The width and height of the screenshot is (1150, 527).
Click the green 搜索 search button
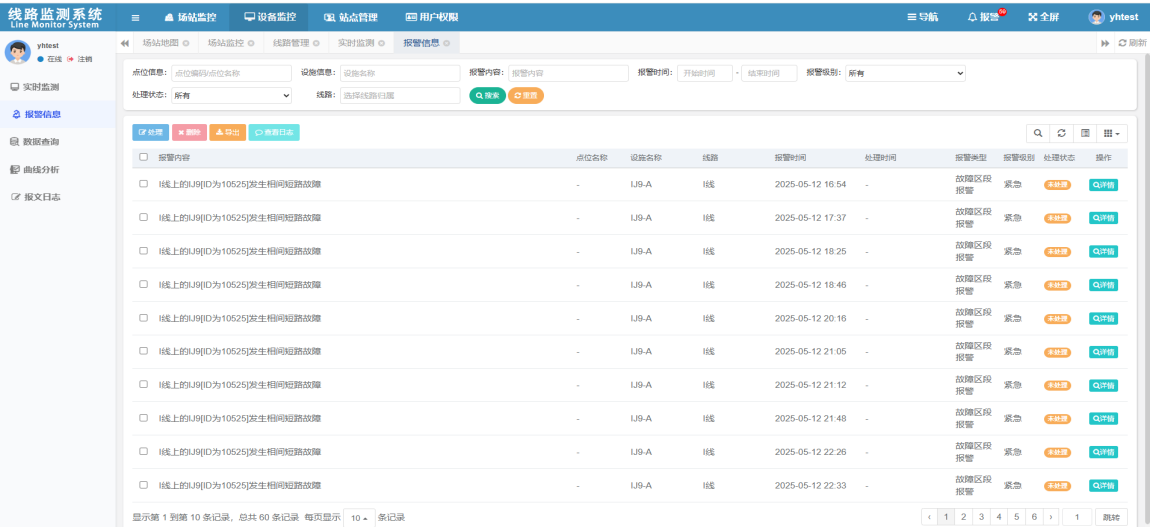[x=488, y=95]
